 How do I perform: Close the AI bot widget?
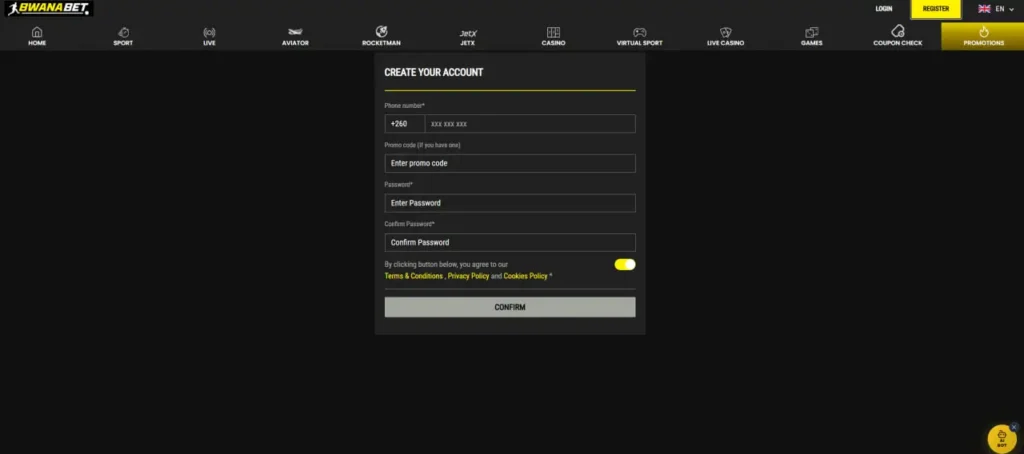[1014, 427]
